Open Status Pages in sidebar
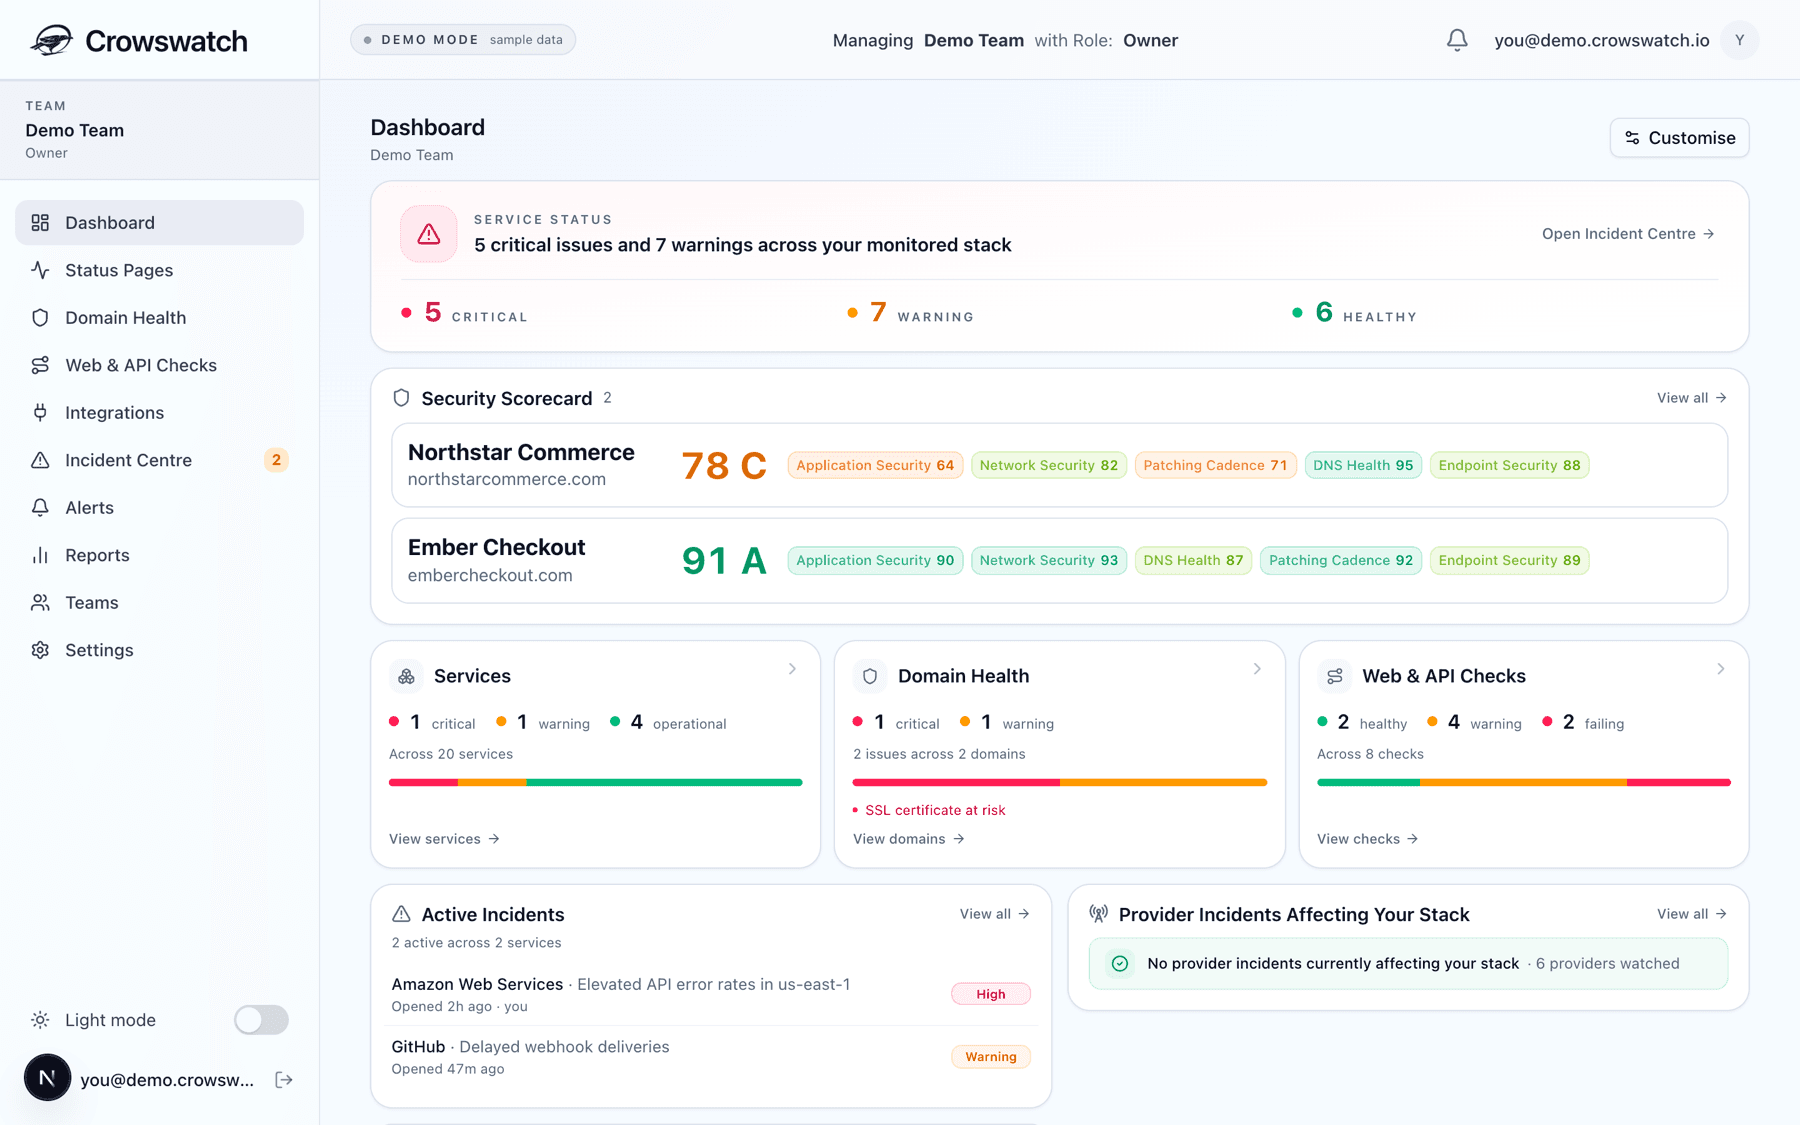 tap(159, 270)
